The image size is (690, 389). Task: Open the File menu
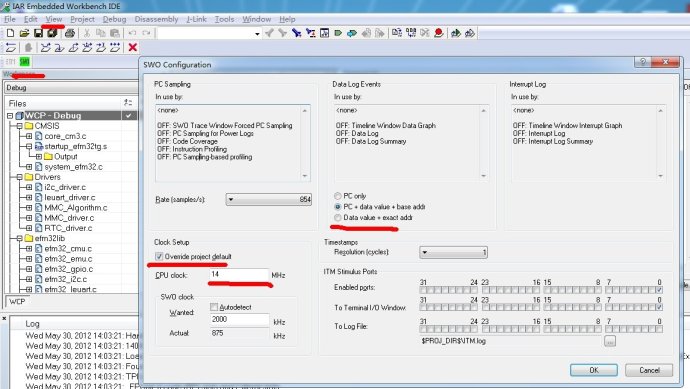pyautogui.click(x=10, y=19)
